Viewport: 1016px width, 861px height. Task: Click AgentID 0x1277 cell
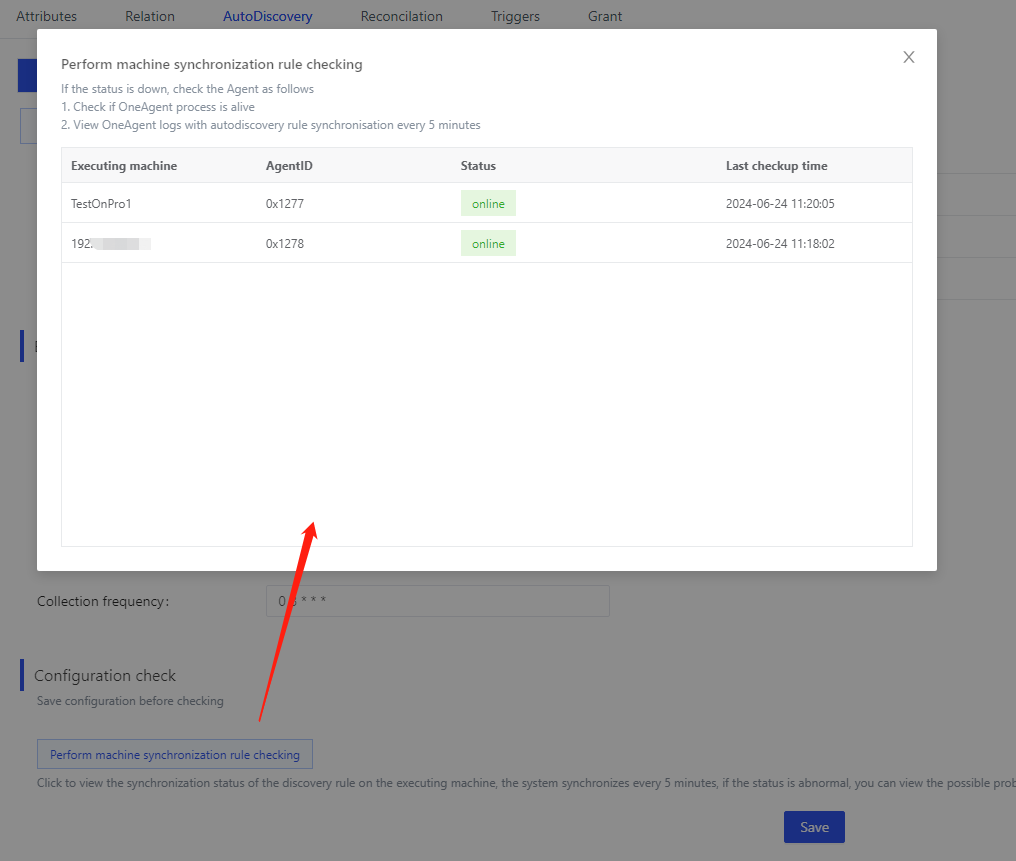pos(284,203)
